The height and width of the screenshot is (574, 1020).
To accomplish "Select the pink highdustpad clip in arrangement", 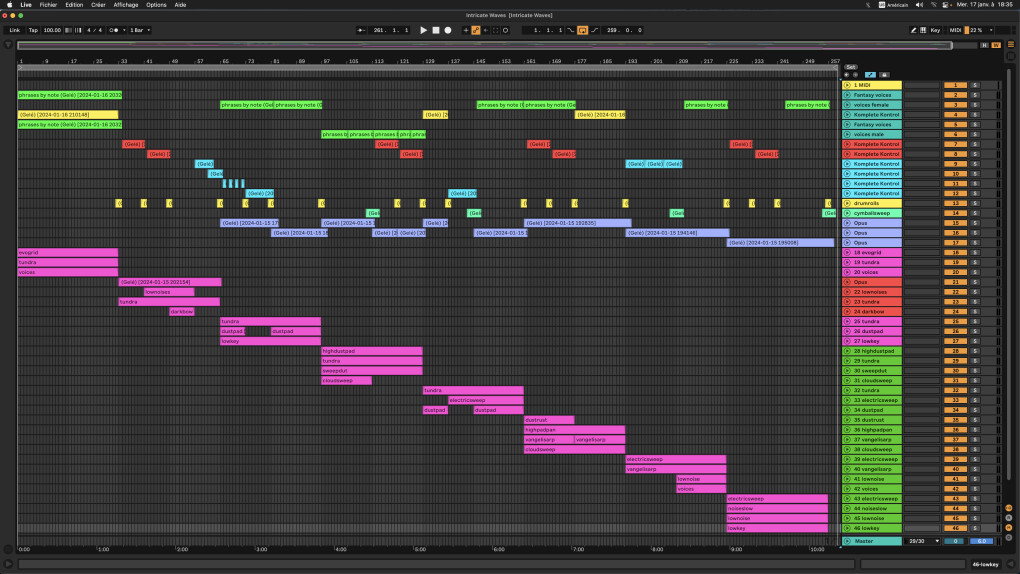I will [x=371, y=351].
